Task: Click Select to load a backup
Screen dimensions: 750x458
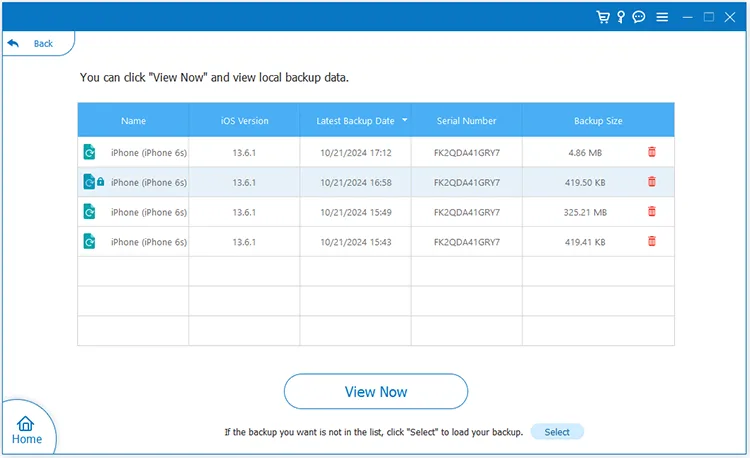Action: click(557, 432)
